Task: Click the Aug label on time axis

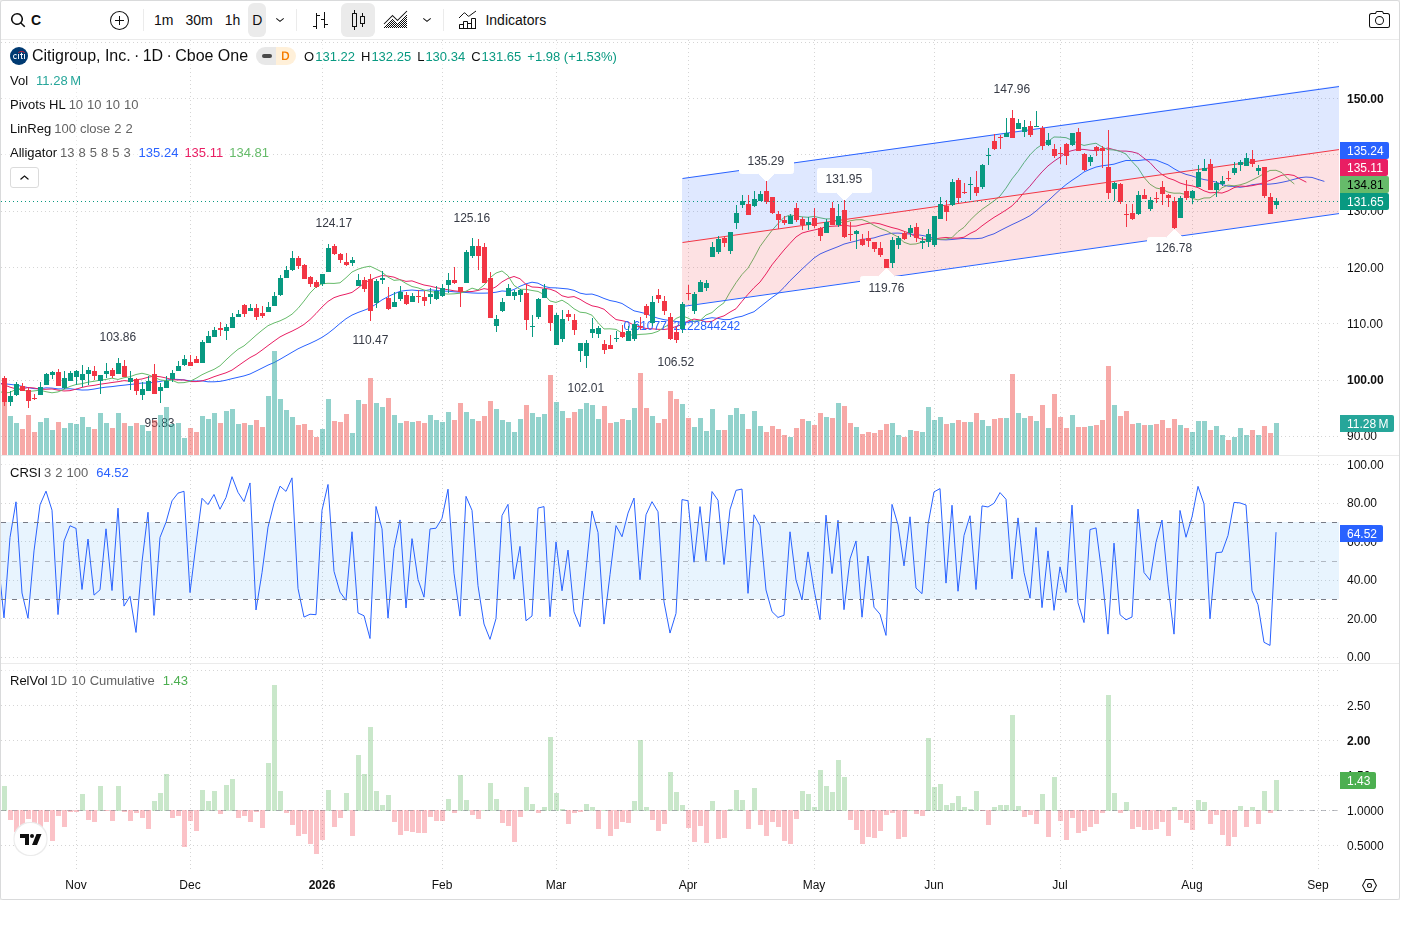Action: (x=1192, y=885)
